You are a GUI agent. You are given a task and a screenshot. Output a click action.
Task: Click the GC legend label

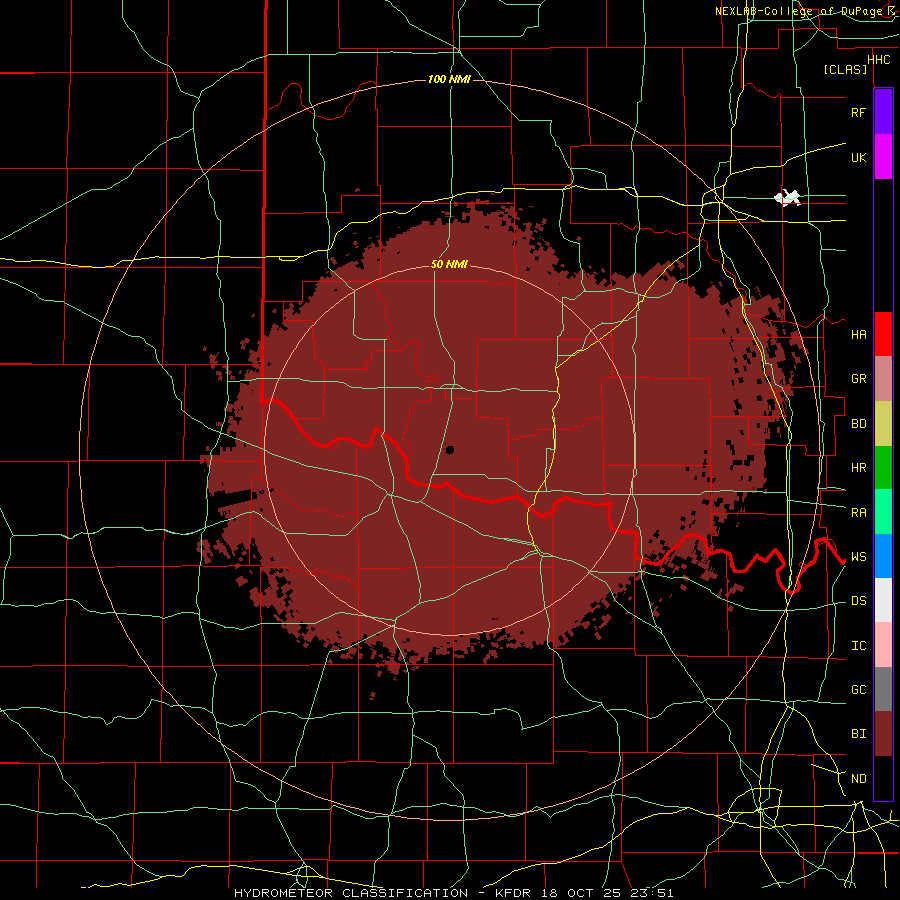858,690
